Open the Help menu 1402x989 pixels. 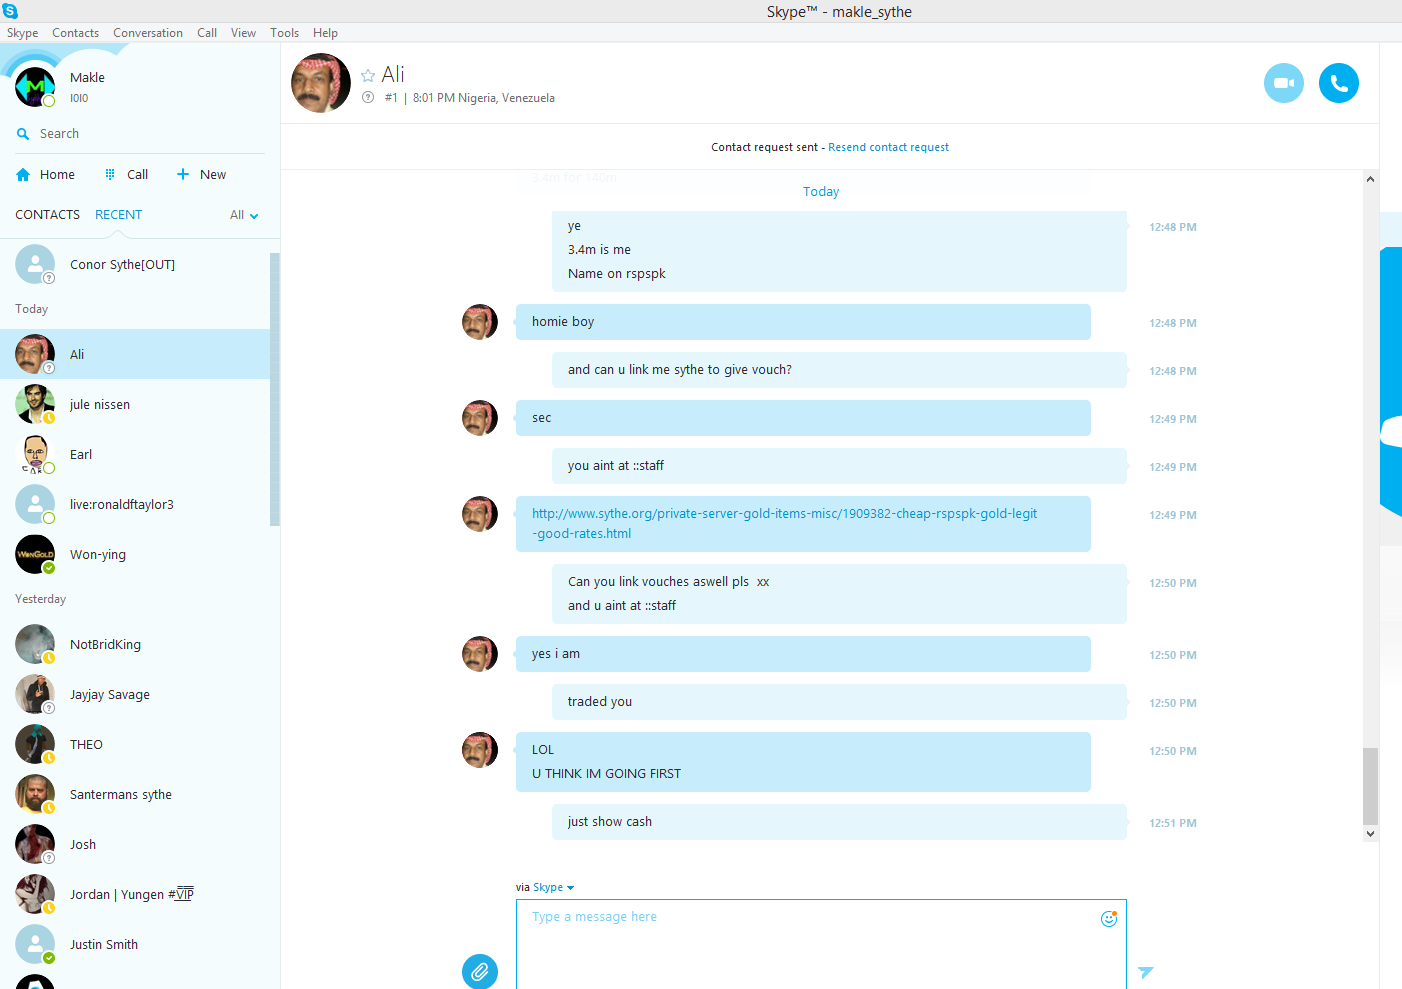point(326,33)
